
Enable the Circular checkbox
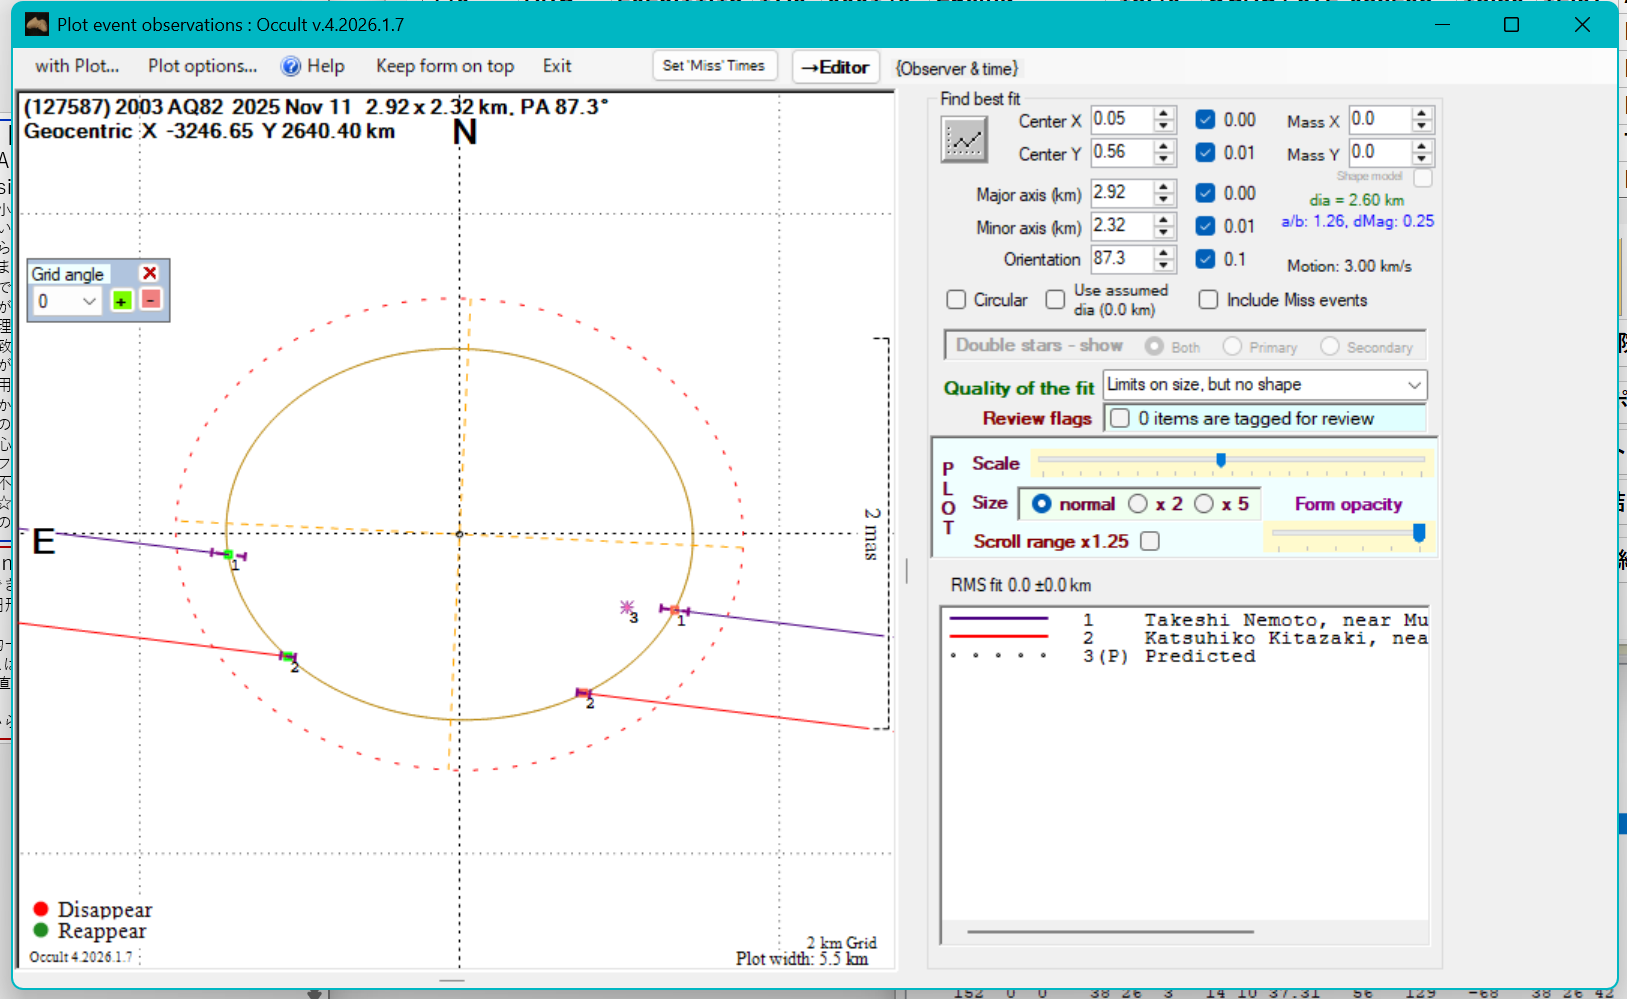(956, 300)
